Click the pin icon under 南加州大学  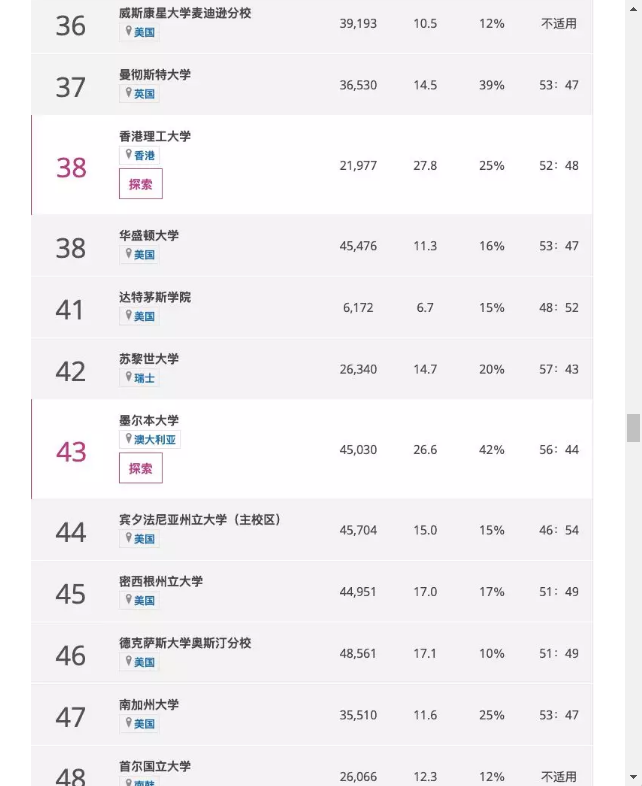(129, 723)
